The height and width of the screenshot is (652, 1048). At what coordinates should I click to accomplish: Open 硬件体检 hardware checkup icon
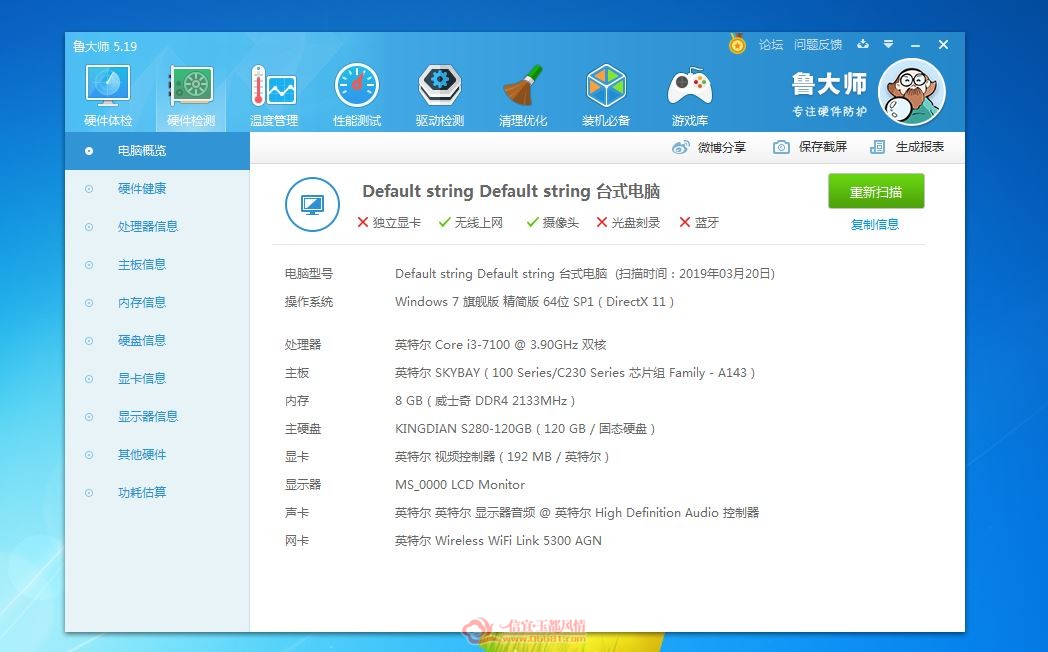[x=108, y=86]
